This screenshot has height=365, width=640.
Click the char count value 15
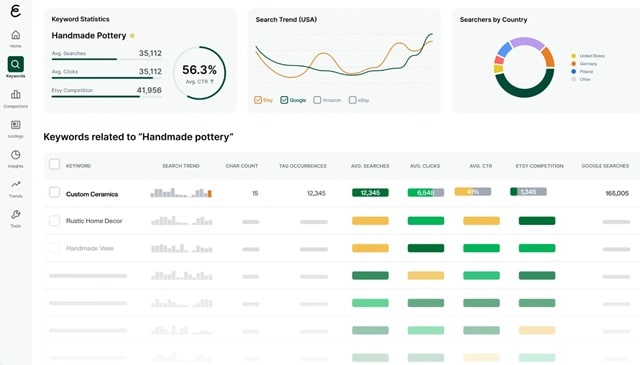click(x=255, y=193)
